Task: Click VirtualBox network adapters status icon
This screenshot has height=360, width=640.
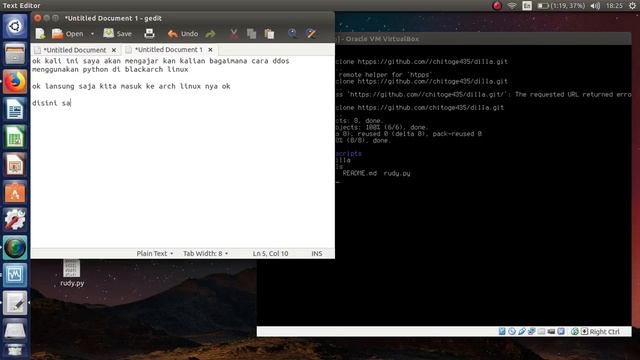Action: pos(531,331)
